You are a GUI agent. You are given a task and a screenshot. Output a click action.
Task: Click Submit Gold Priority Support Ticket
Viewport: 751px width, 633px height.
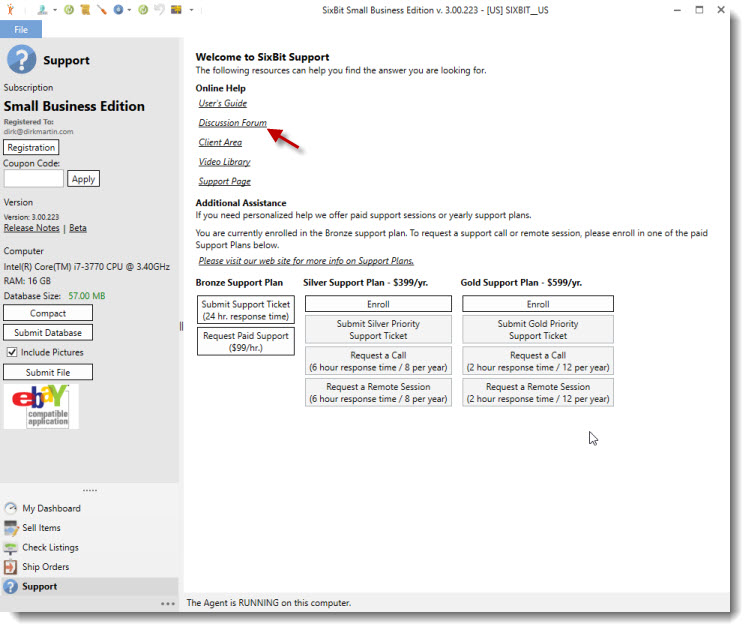pyautogui.click(x=538, y=329)
